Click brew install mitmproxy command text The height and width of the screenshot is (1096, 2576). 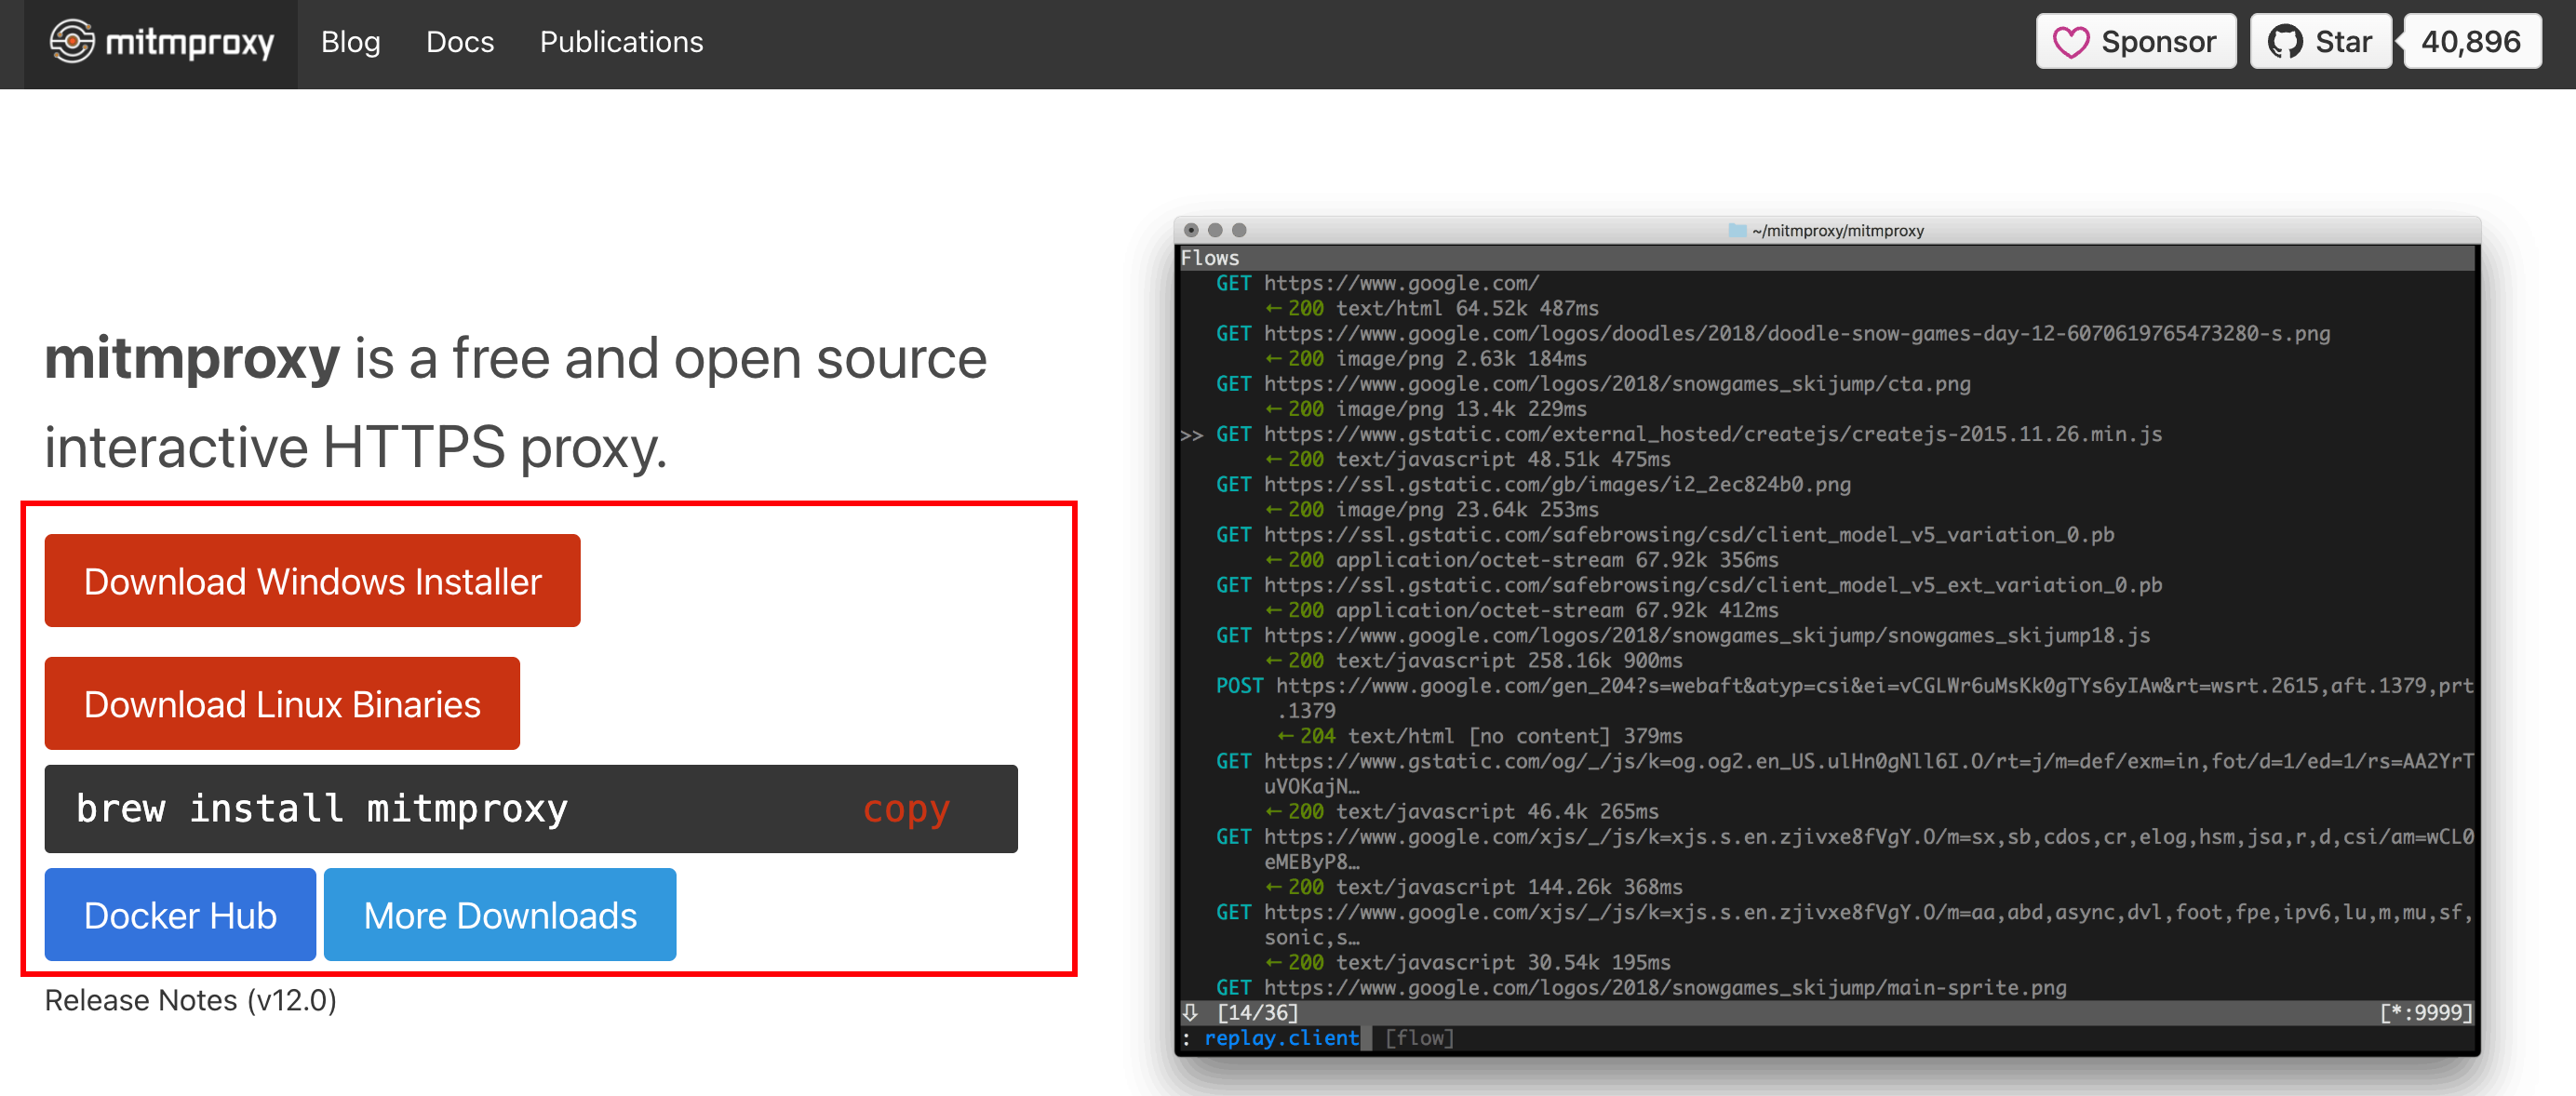click(x=322, y=808)
